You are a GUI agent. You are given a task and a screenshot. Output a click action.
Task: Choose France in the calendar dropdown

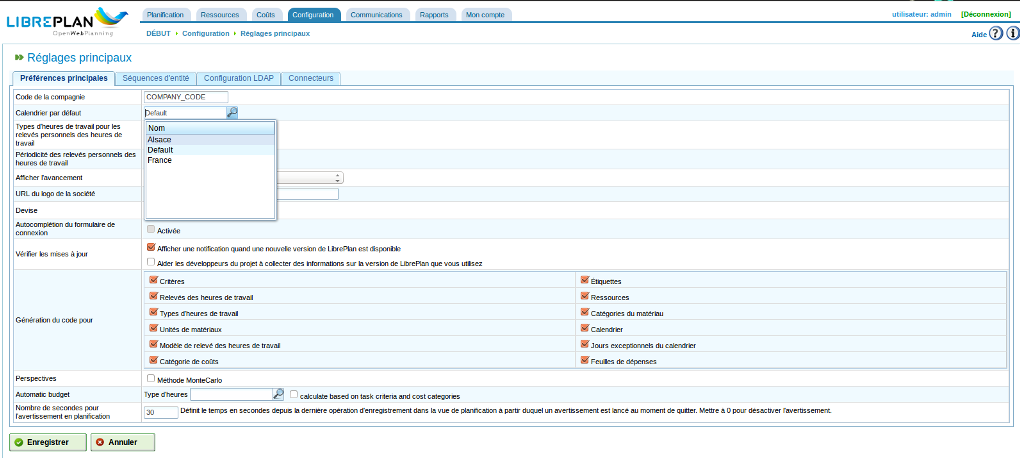(160, 160)
